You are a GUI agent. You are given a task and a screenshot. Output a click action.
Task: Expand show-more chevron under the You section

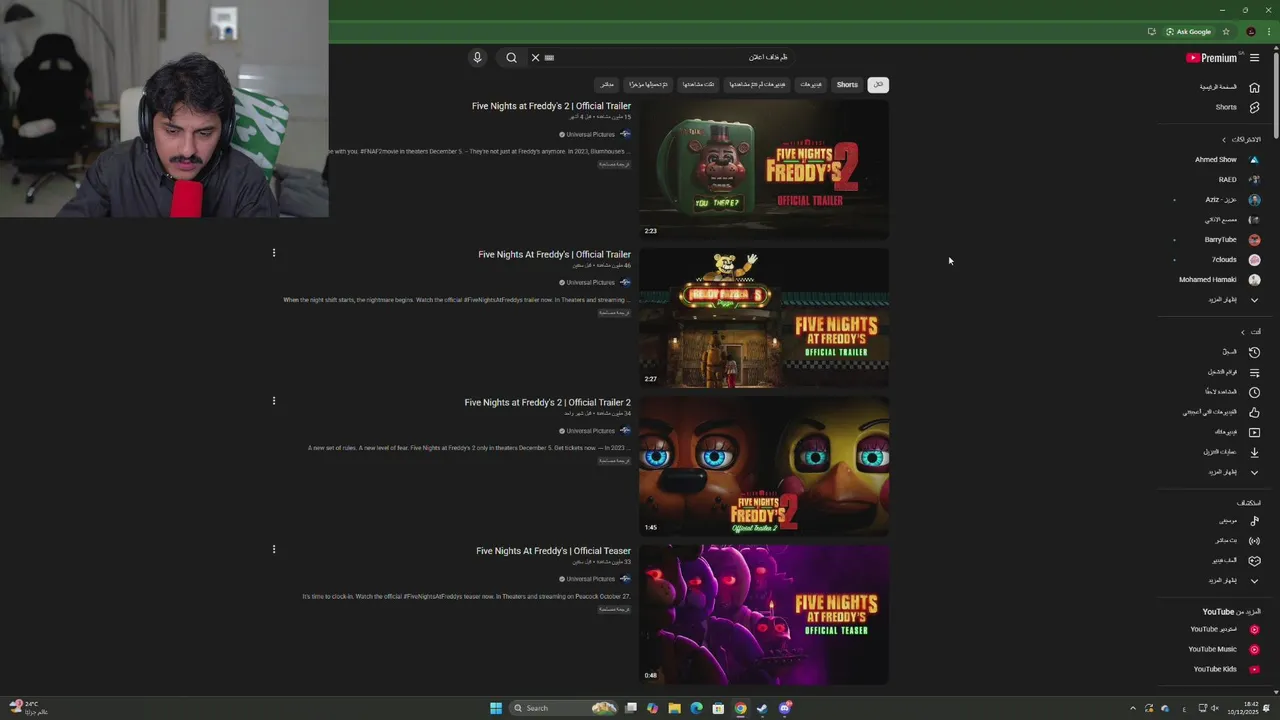1254,472
